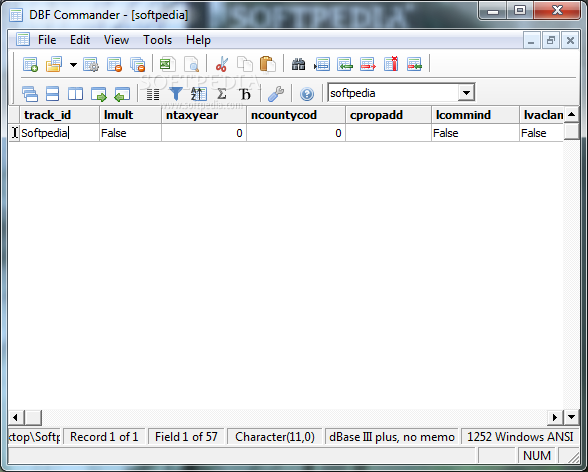This screenshot has width=588, height=472.
Task: Calculate totals with the Sigma icon
Action: [x=222, y=94]
